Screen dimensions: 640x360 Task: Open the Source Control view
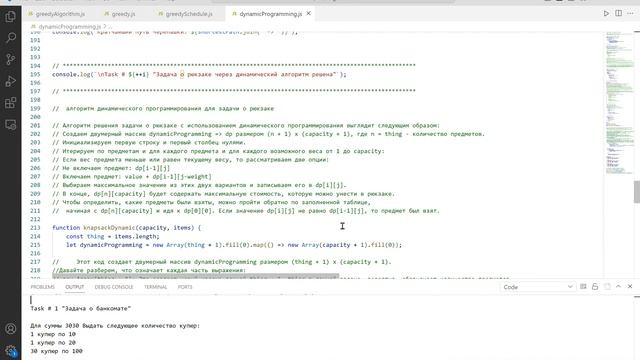tap(11, 59)
